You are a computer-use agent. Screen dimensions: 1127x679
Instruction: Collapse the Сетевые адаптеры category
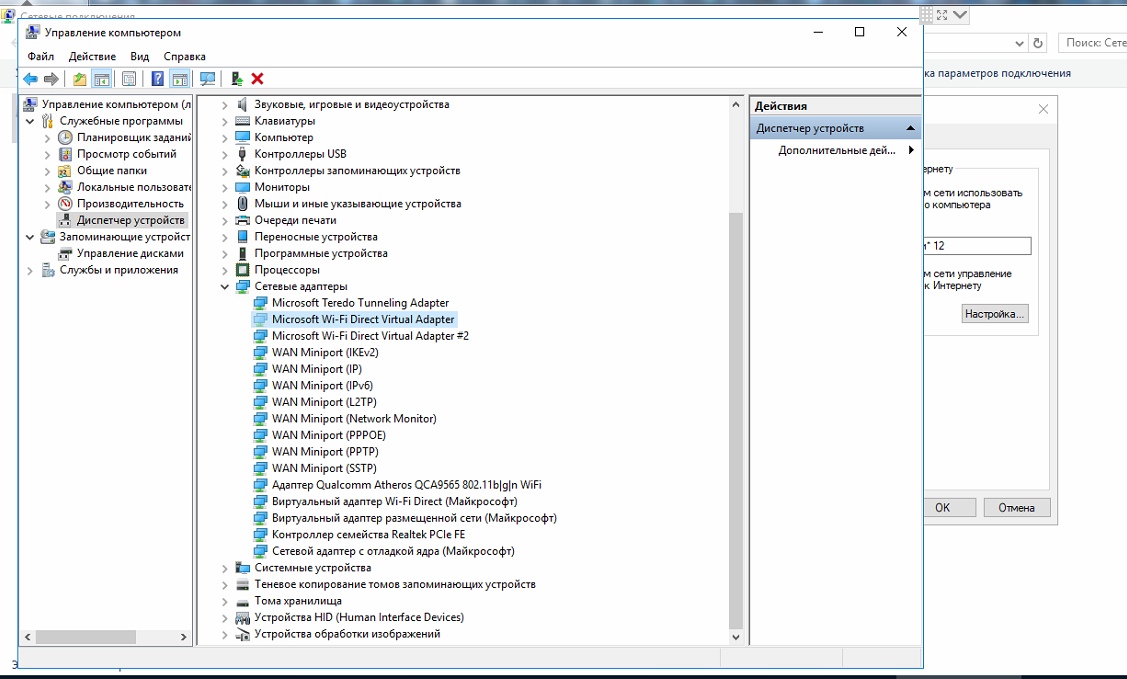(225, 287)
